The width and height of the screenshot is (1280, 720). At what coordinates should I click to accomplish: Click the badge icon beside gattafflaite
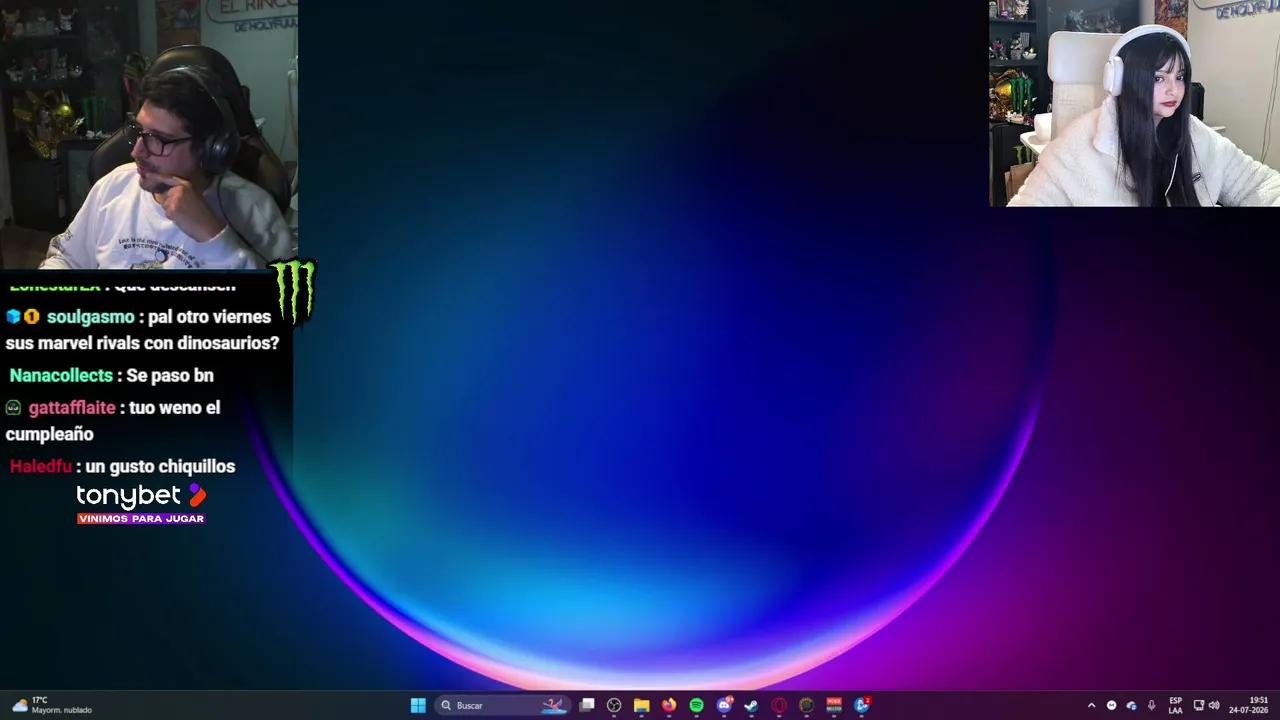(13, 408)
